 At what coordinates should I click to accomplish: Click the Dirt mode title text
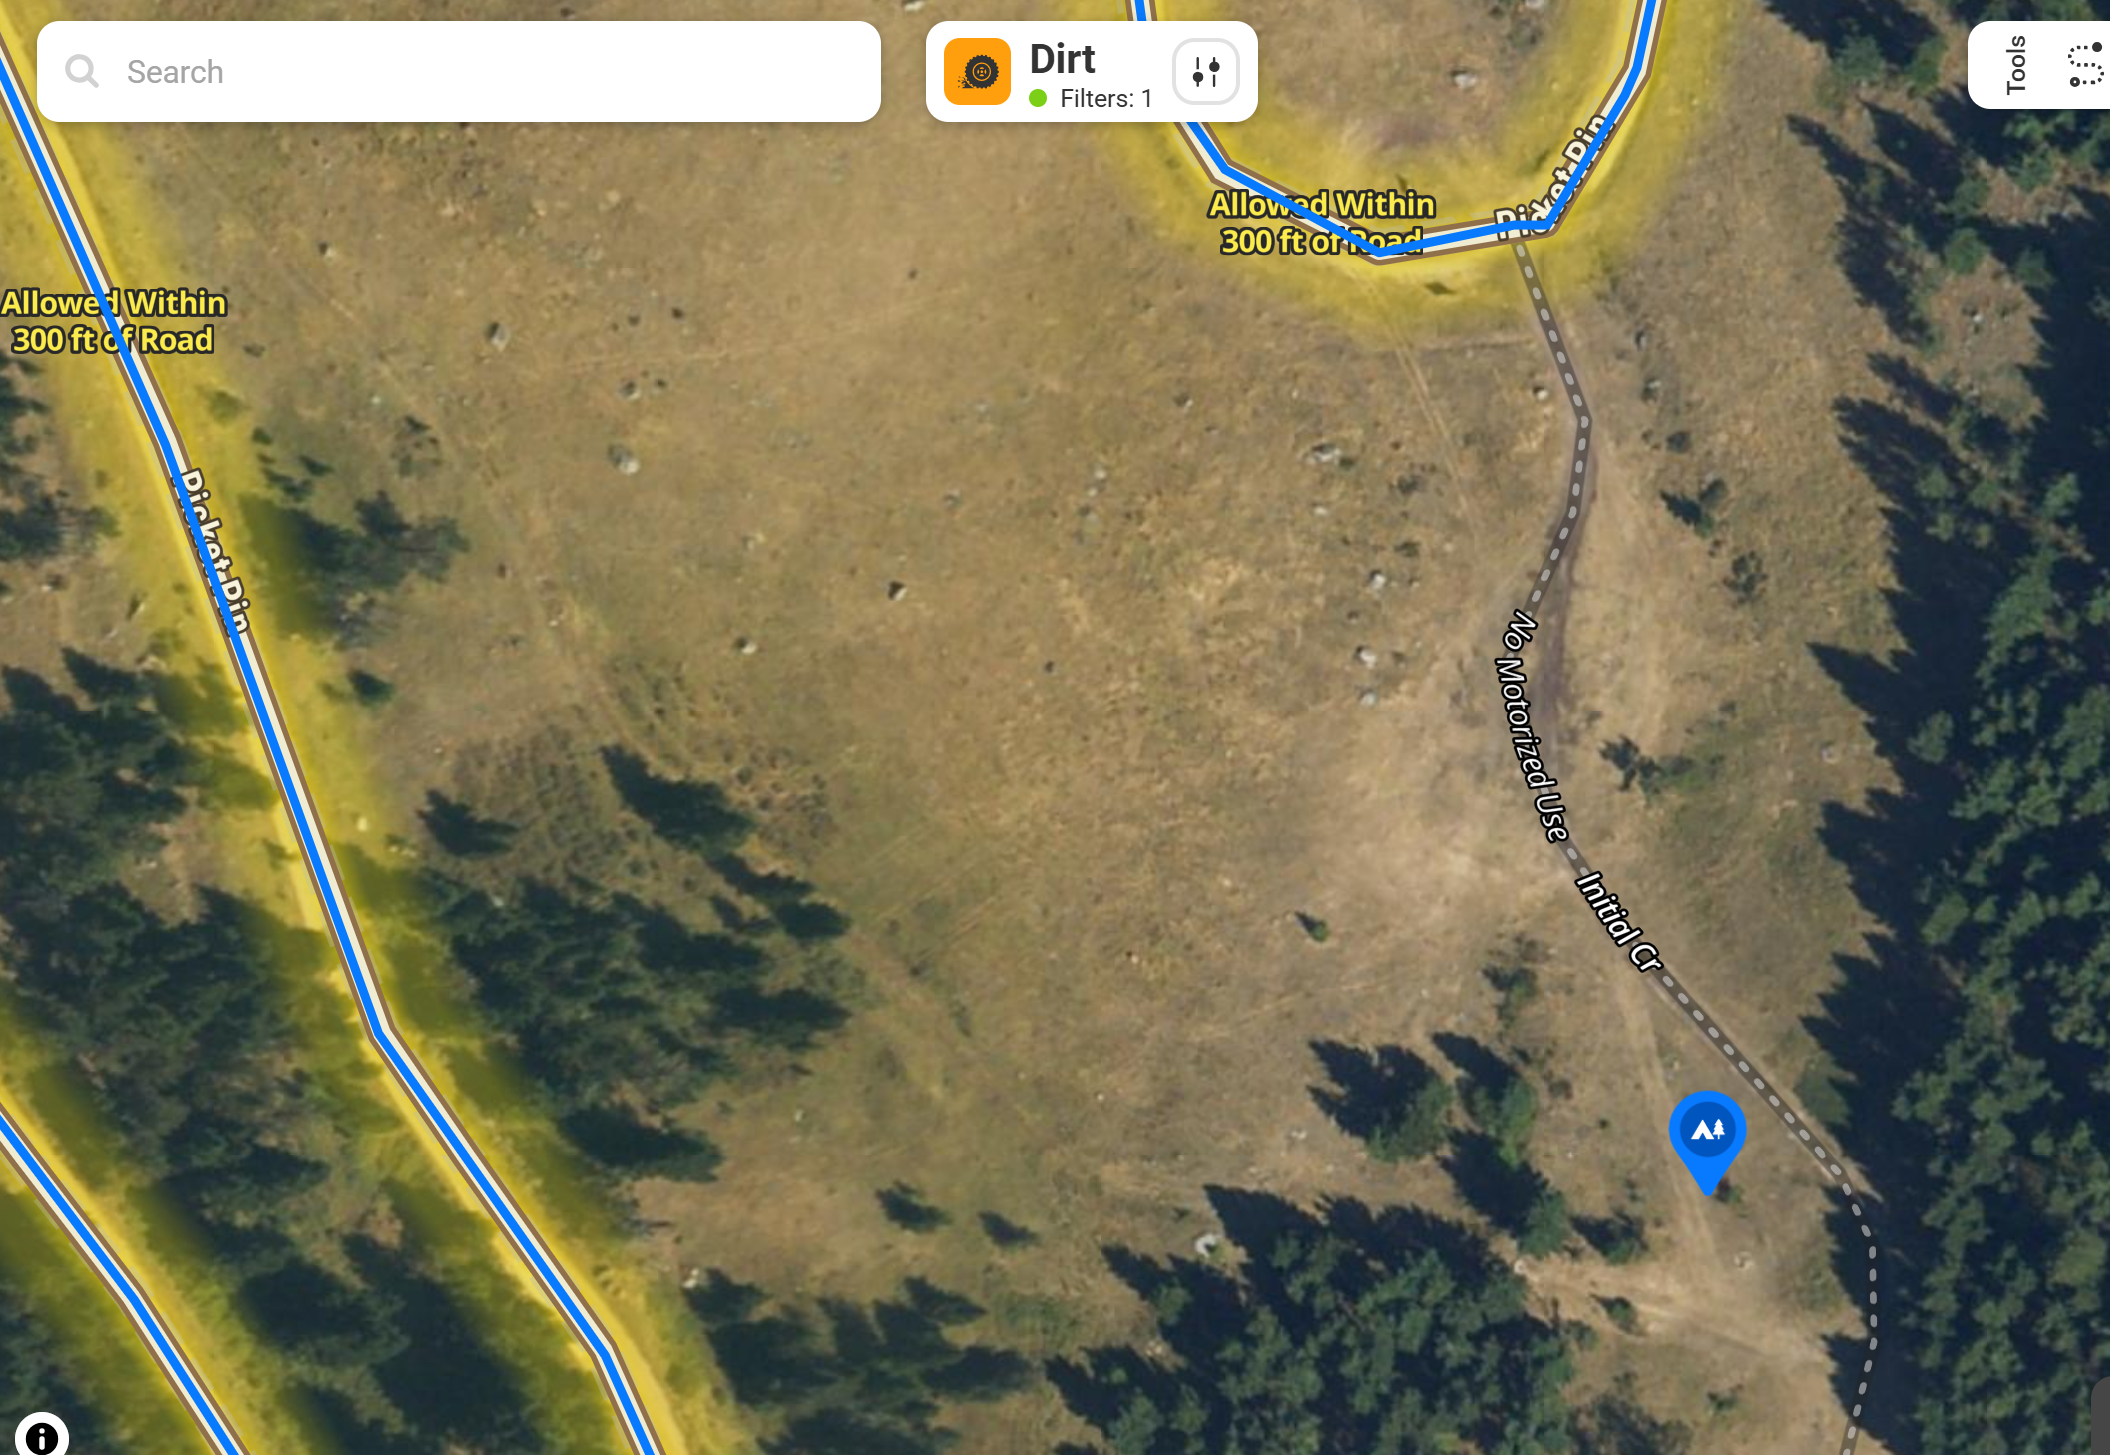1062,59
